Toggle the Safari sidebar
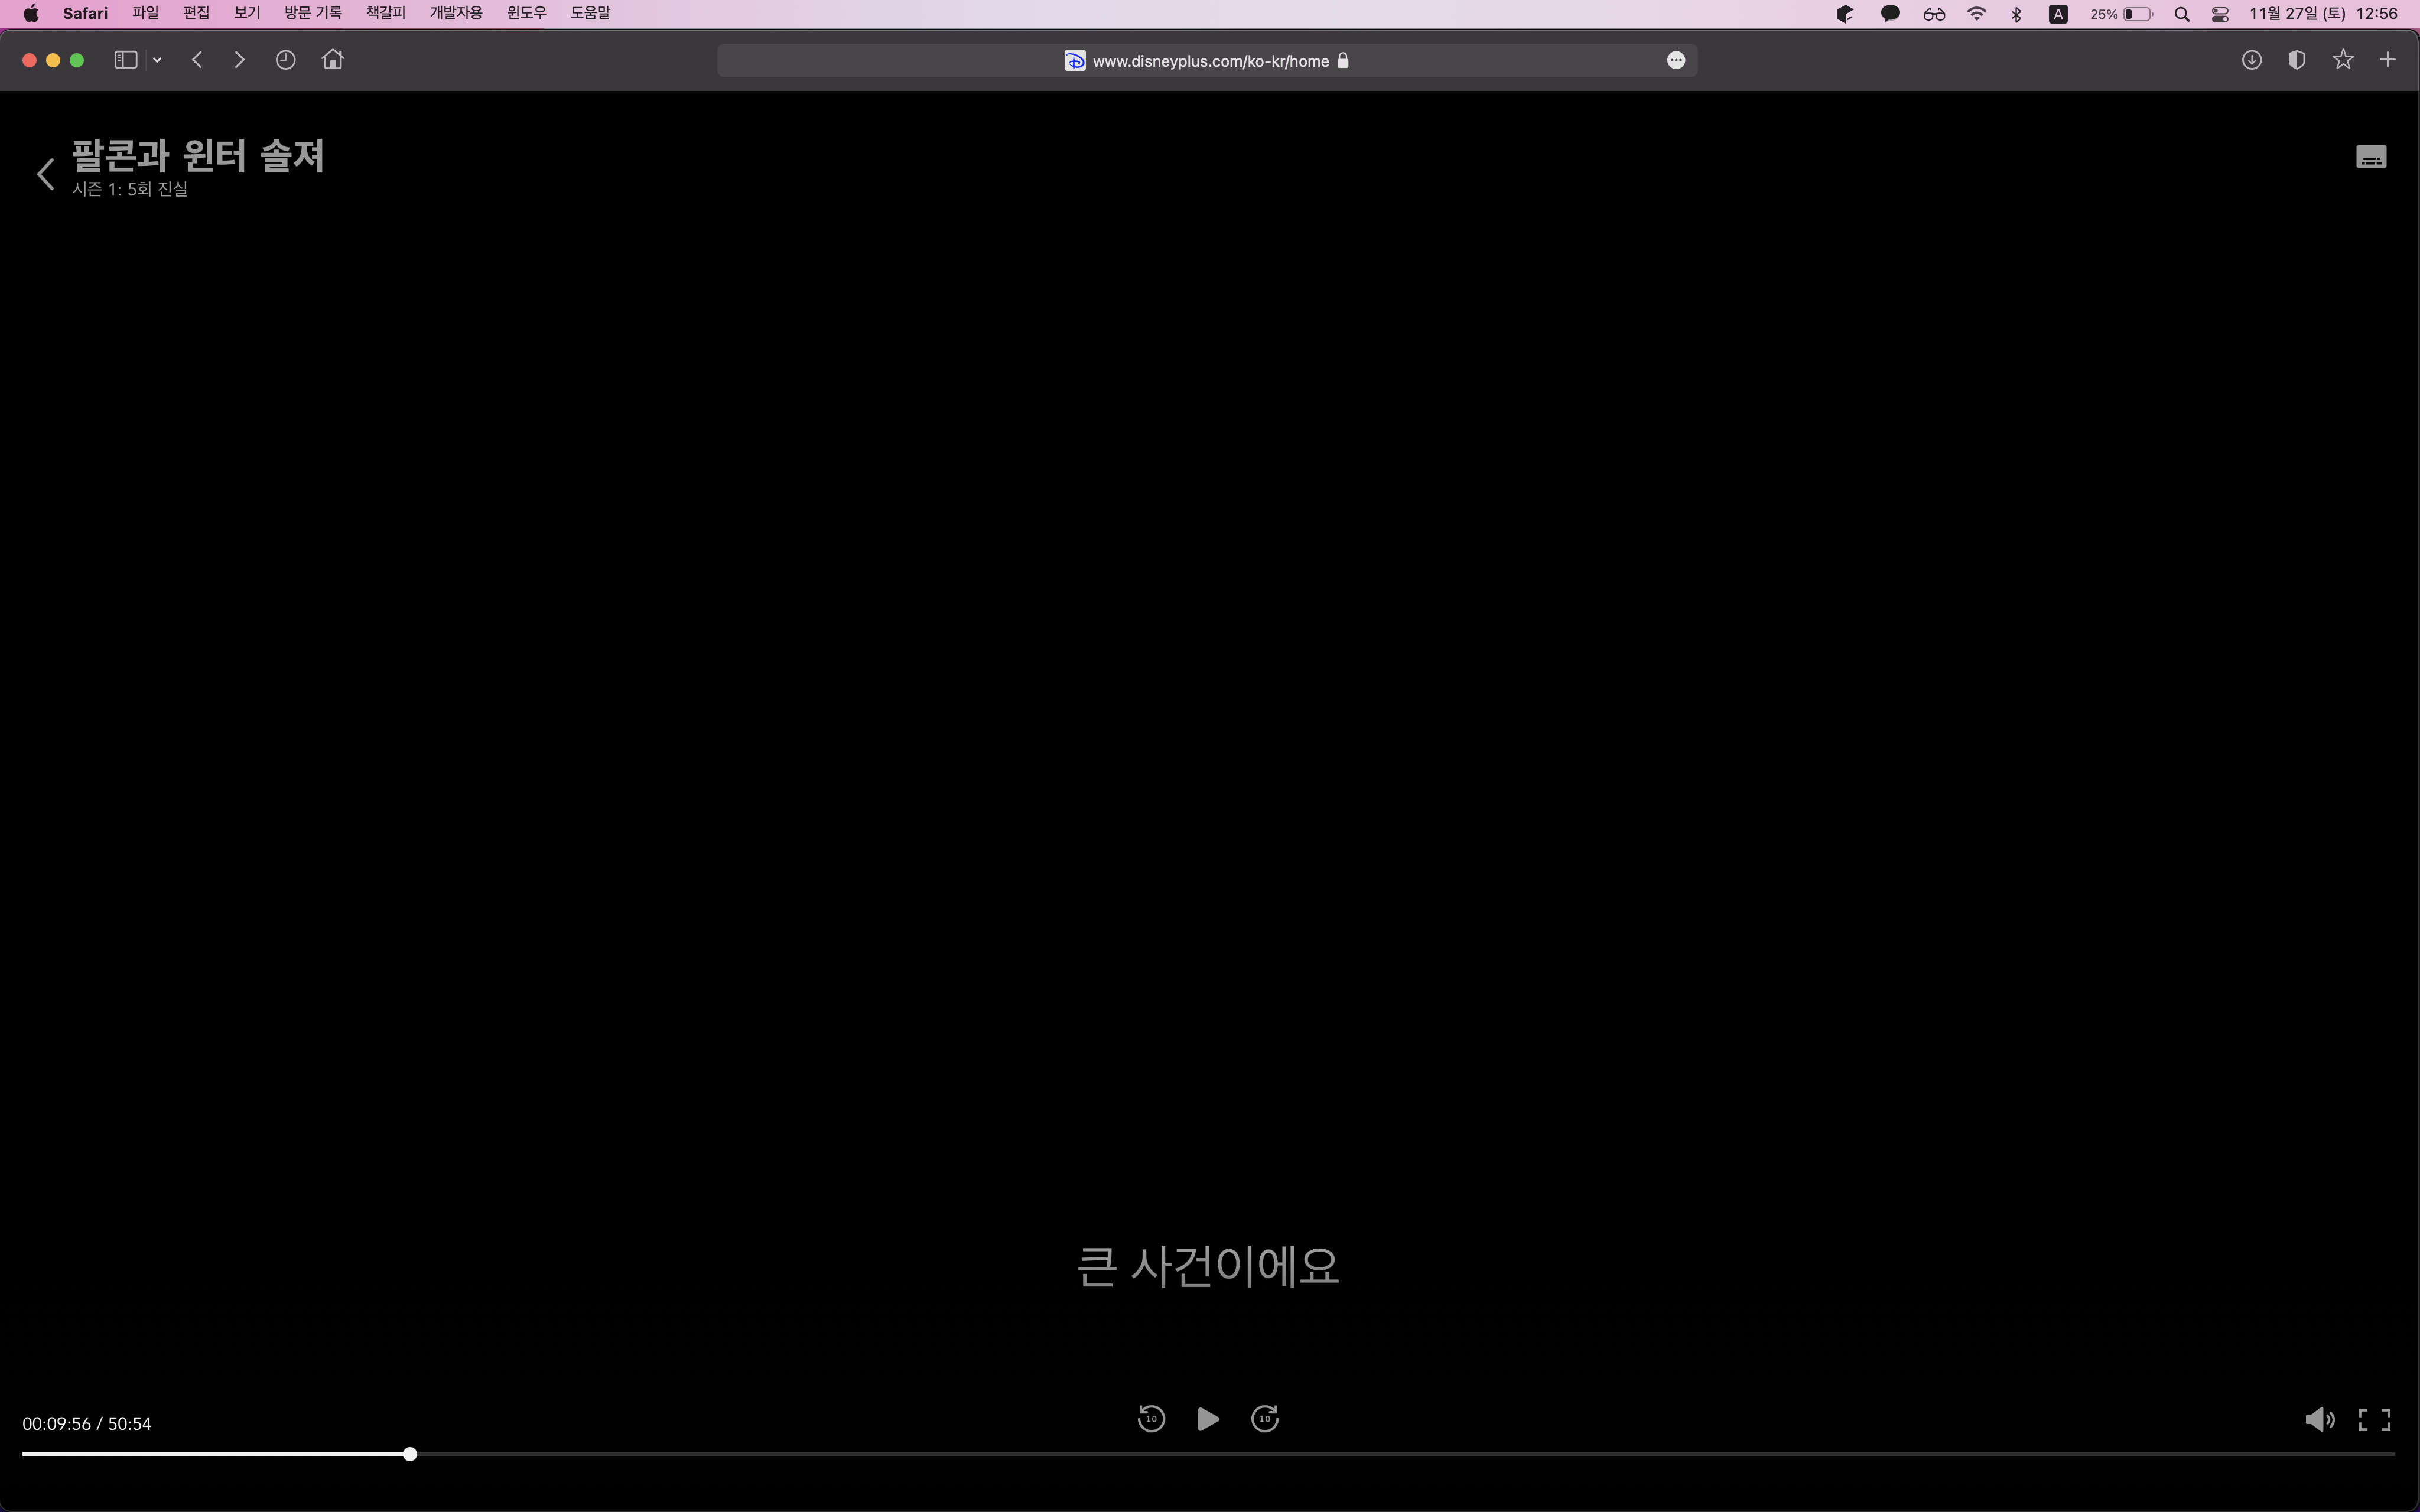The width and height of the screenshot is (2420, 1512). coord(125,60)
